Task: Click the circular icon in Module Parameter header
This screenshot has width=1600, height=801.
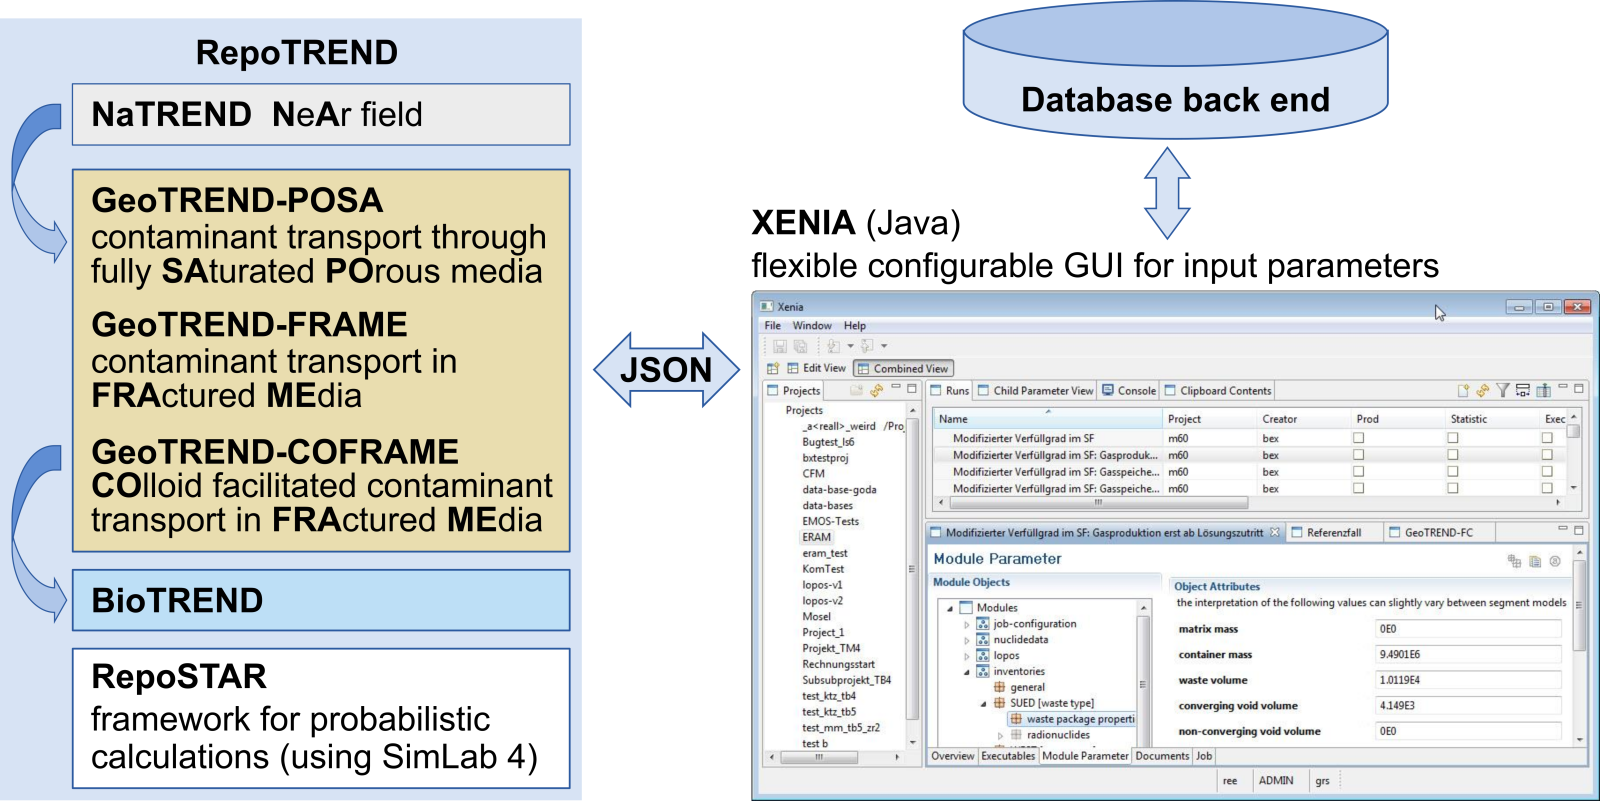Action: click(x=1555, y=561)
